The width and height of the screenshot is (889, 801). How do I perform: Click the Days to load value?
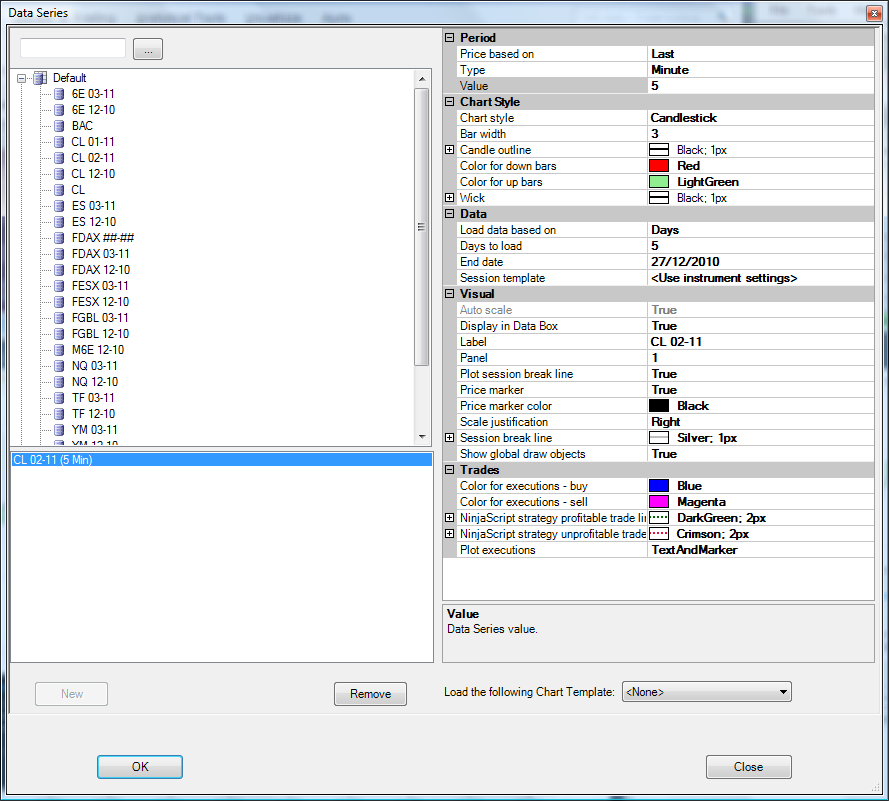coord(761,246)
